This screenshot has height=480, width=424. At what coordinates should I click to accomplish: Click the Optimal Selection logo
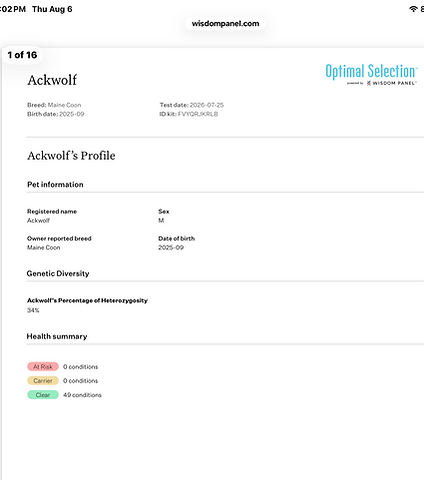point(371,71)
